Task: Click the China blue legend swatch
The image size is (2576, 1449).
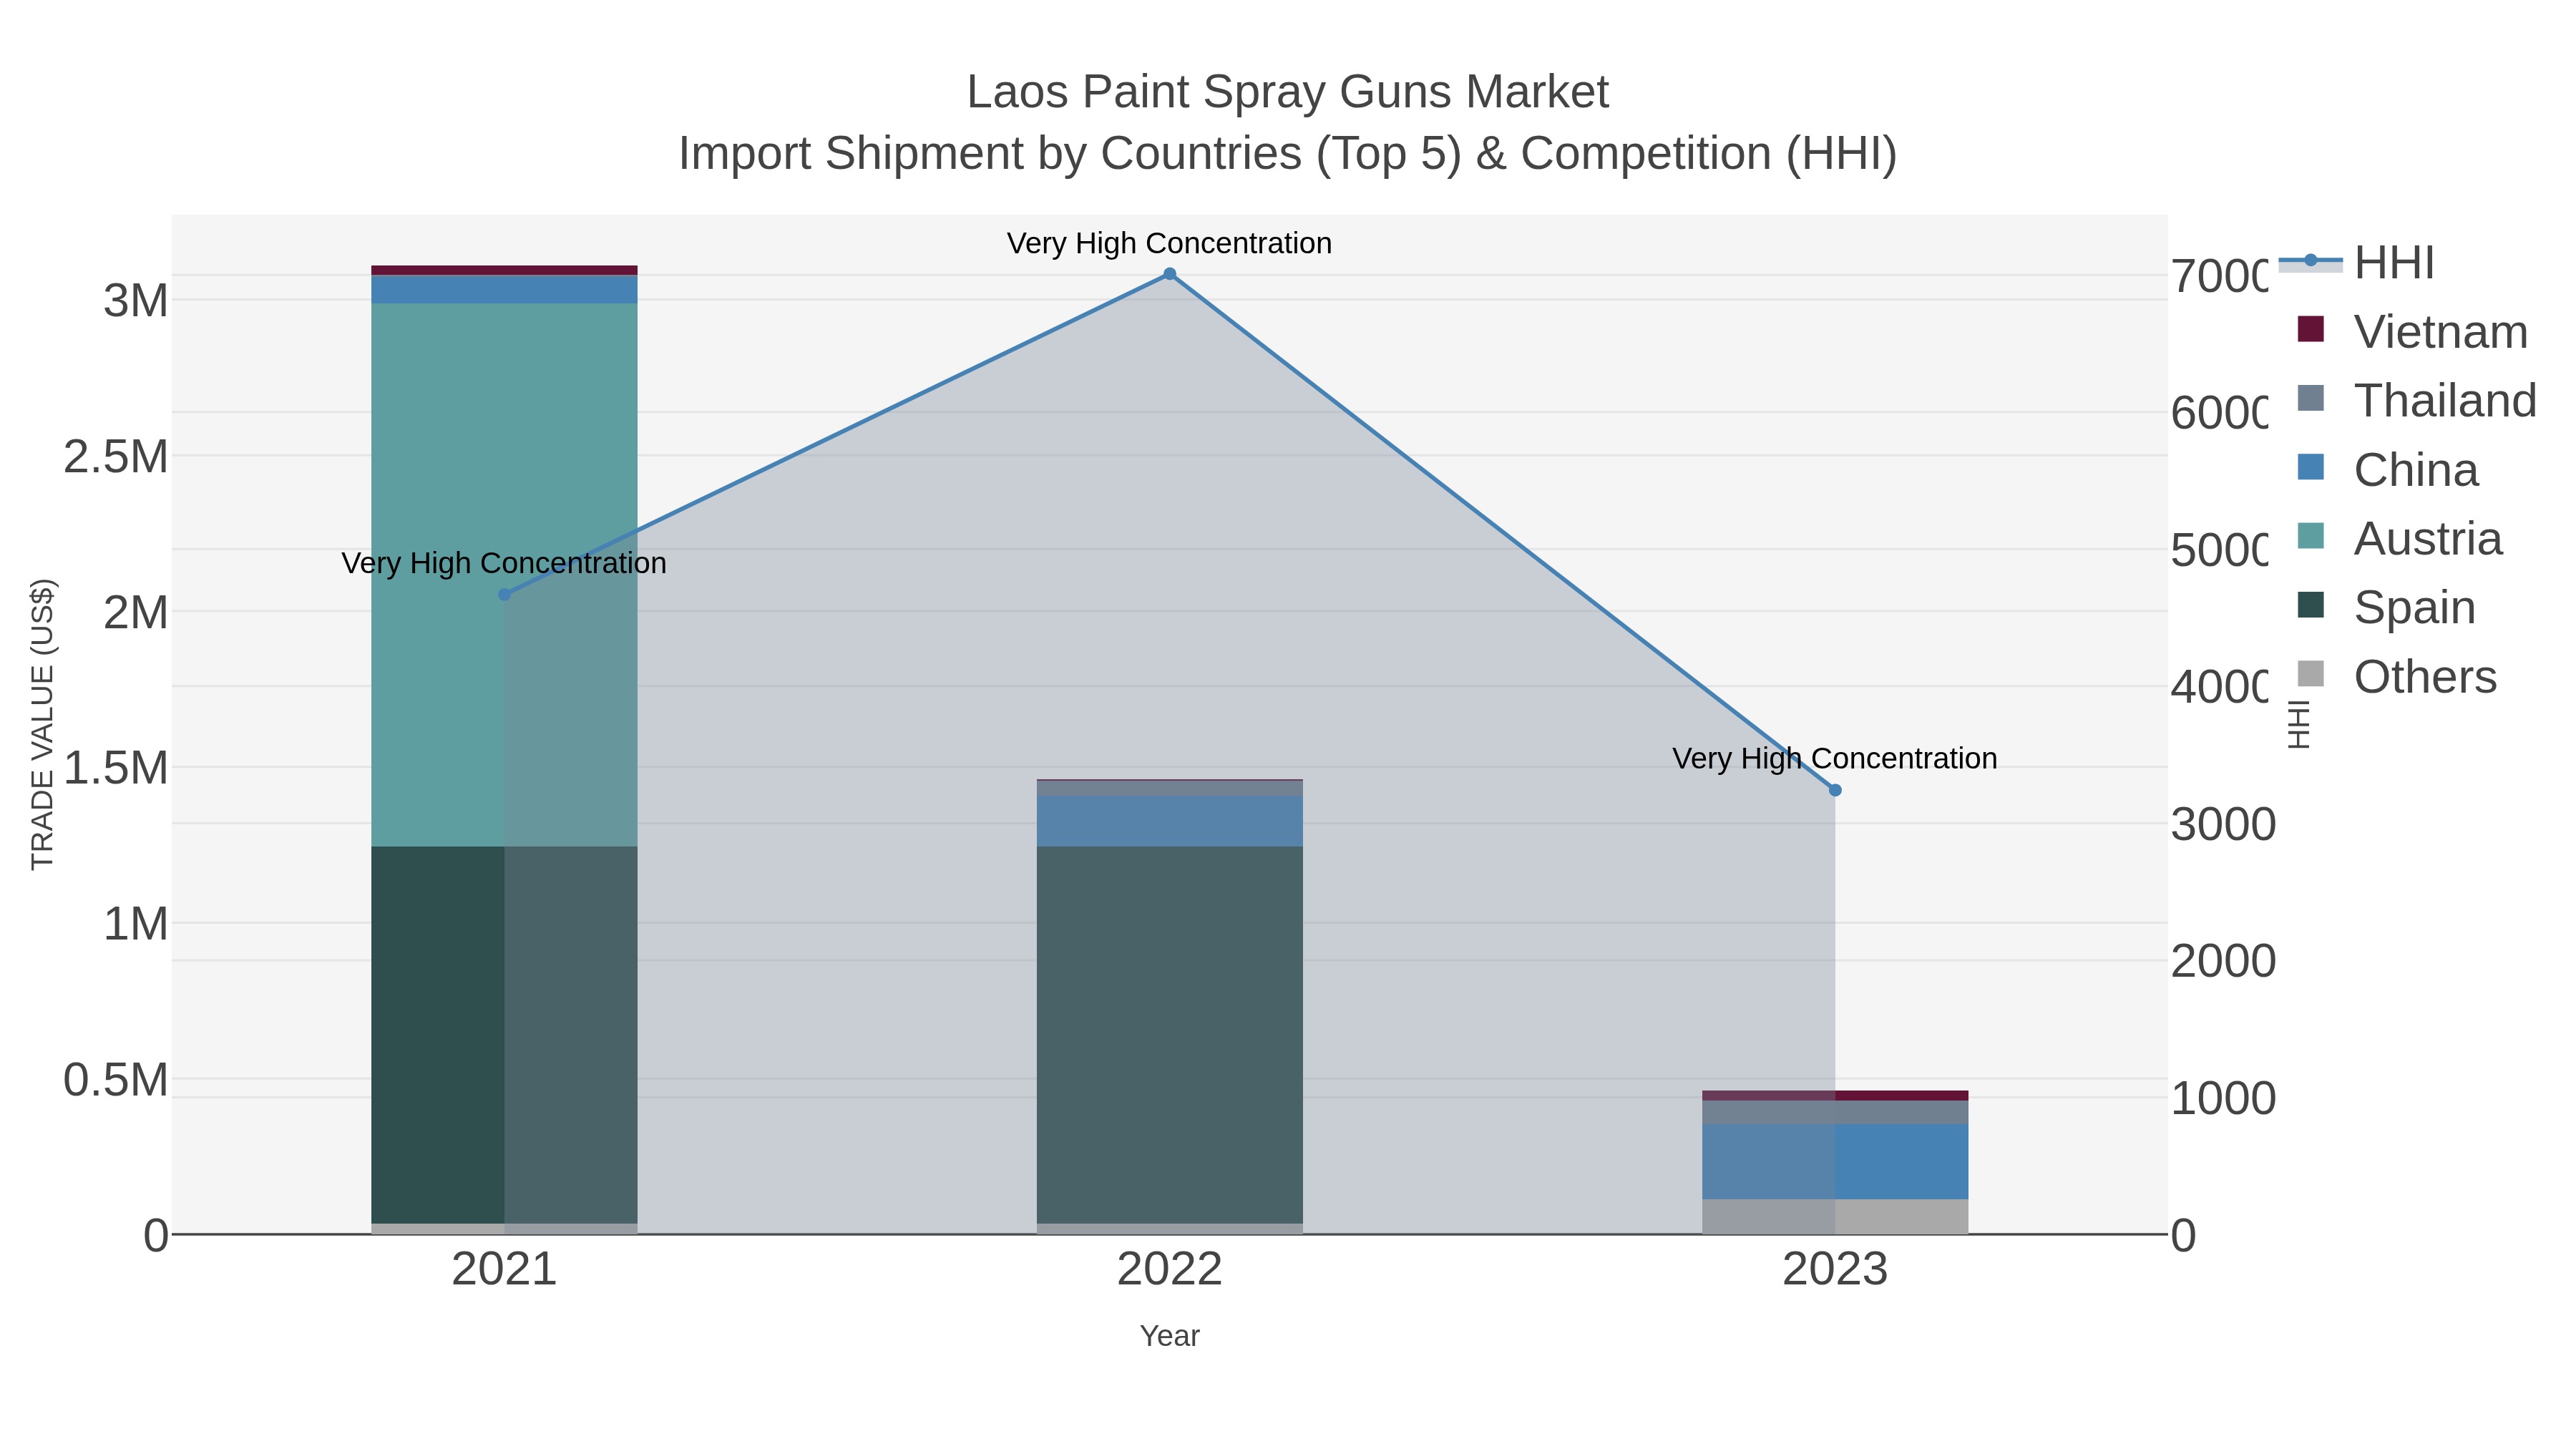Action: pyautogui.click(x=2310, y=467)
